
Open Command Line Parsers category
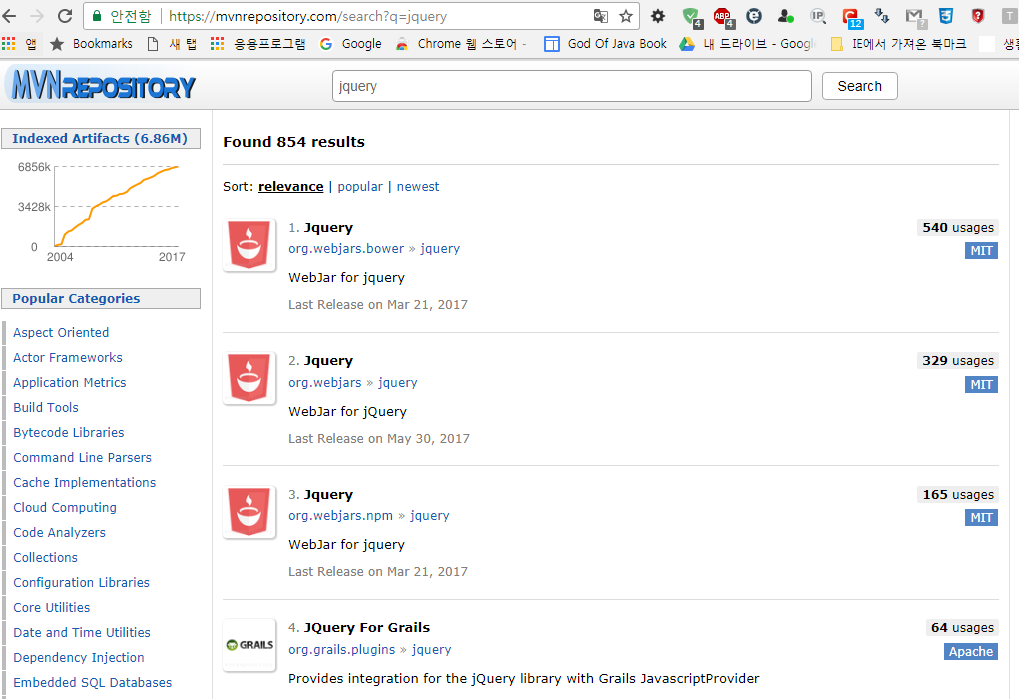pyautogui.click(x=82, y=457)
